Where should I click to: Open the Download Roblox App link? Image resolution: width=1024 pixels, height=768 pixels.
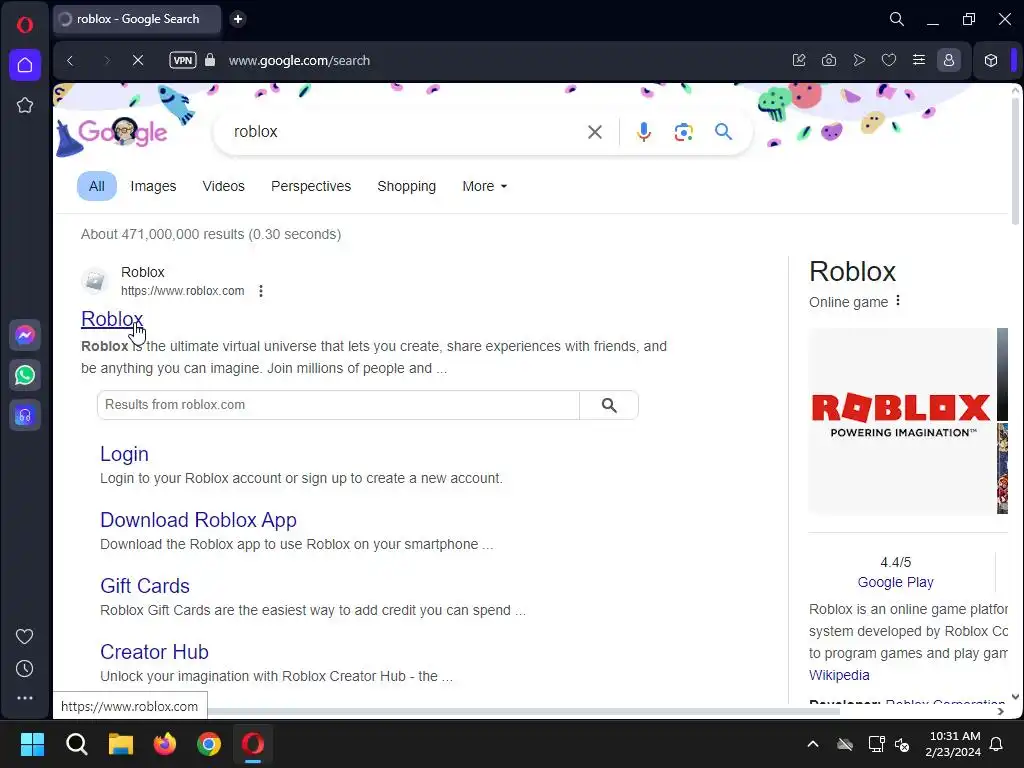198,520
